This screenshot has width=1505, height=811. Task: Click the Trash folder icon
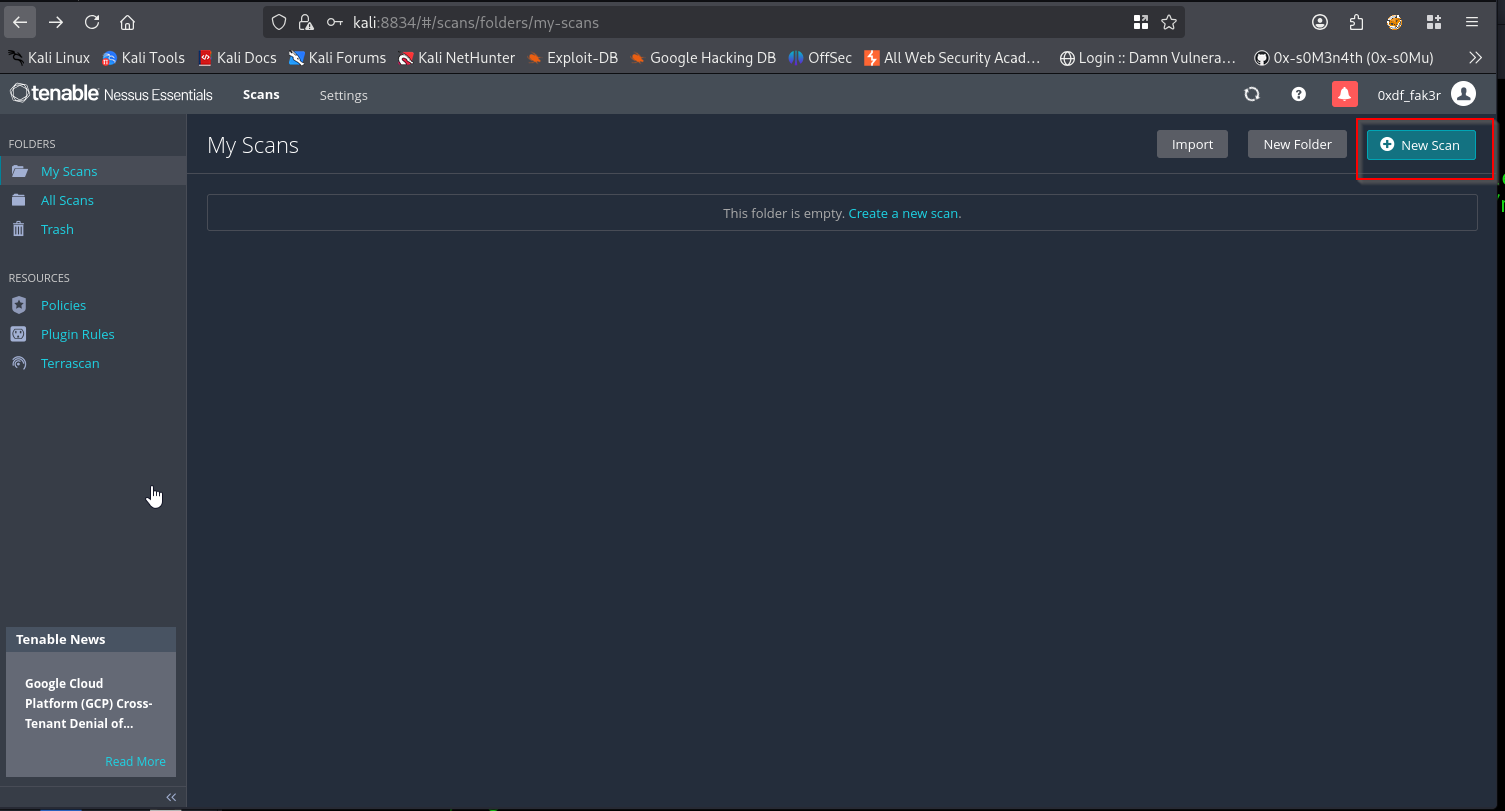pos(18,229)
